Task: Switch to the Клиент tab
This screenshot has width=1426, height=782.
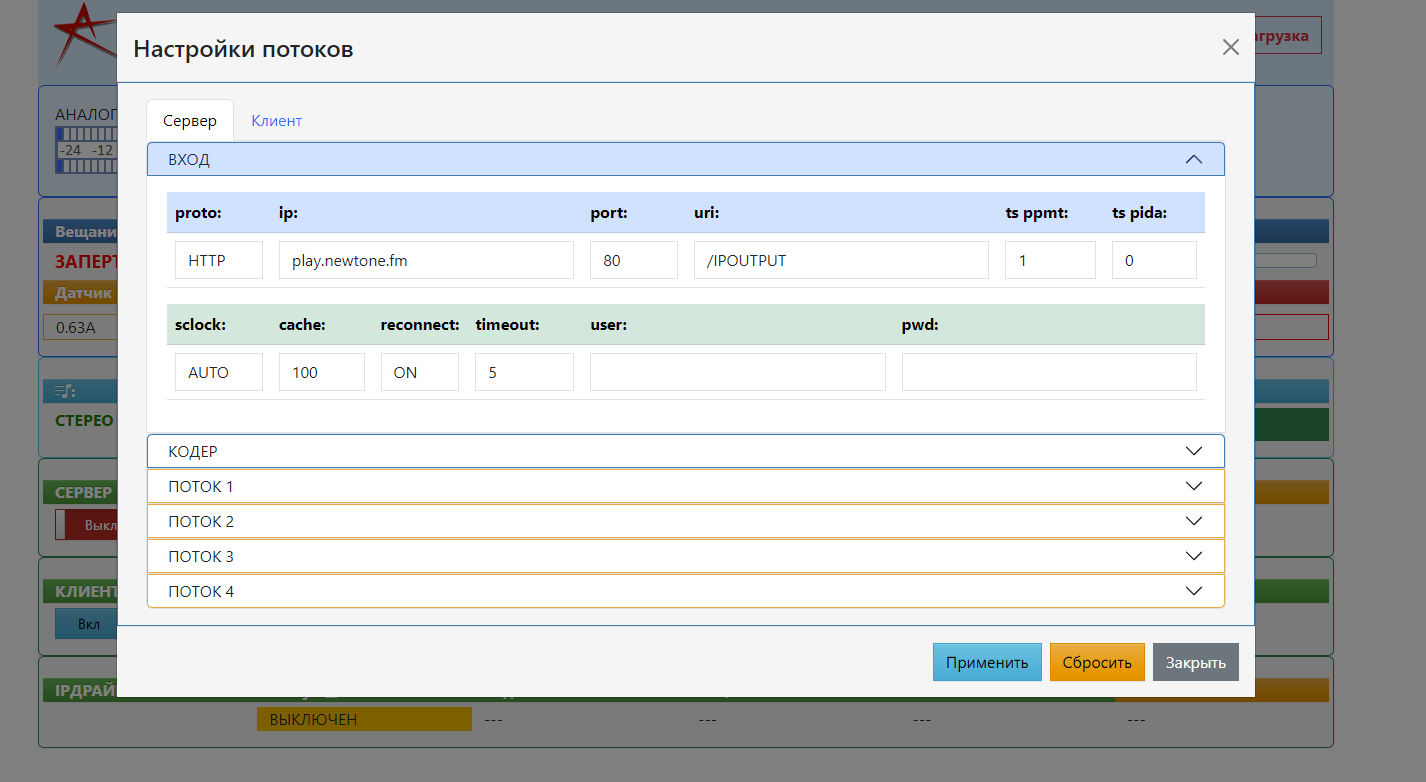Action: [x=276, y=121]
